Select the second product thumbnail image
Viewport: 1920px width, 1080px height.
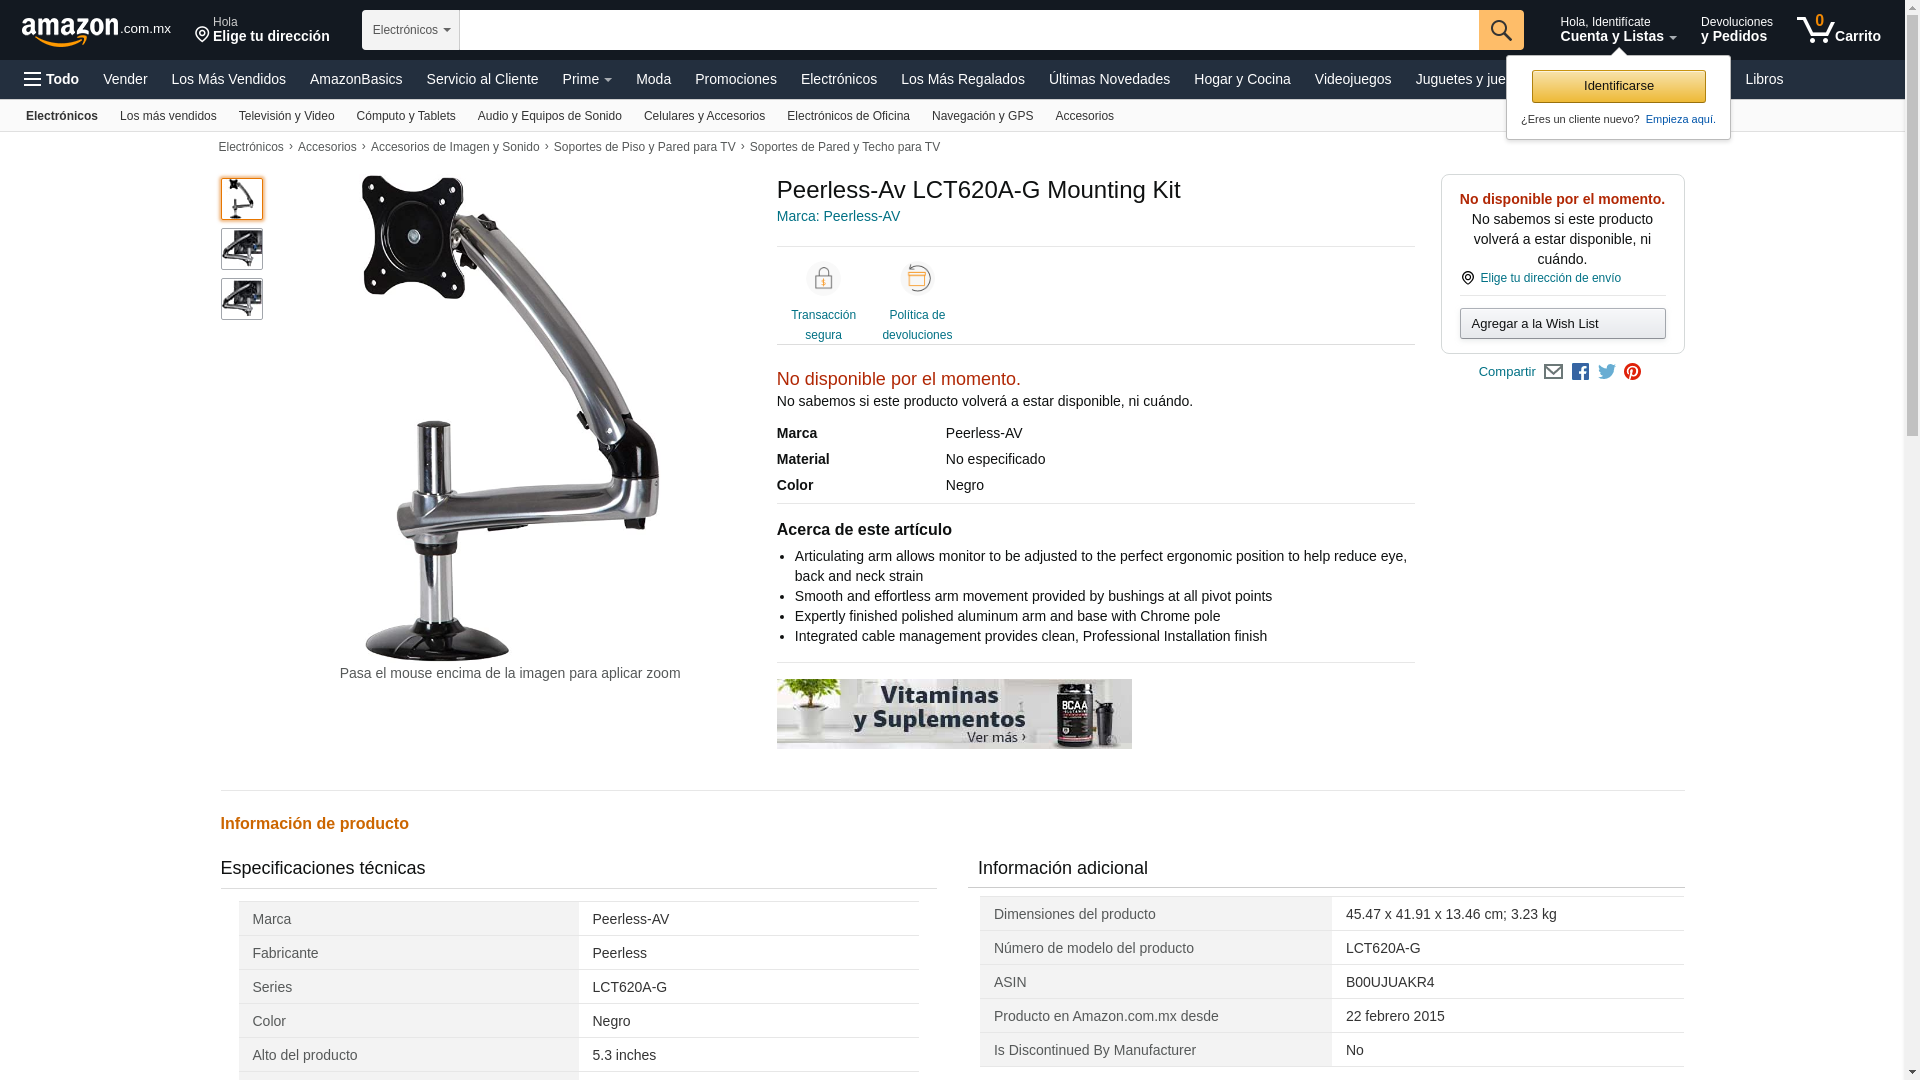pos(242,249)
